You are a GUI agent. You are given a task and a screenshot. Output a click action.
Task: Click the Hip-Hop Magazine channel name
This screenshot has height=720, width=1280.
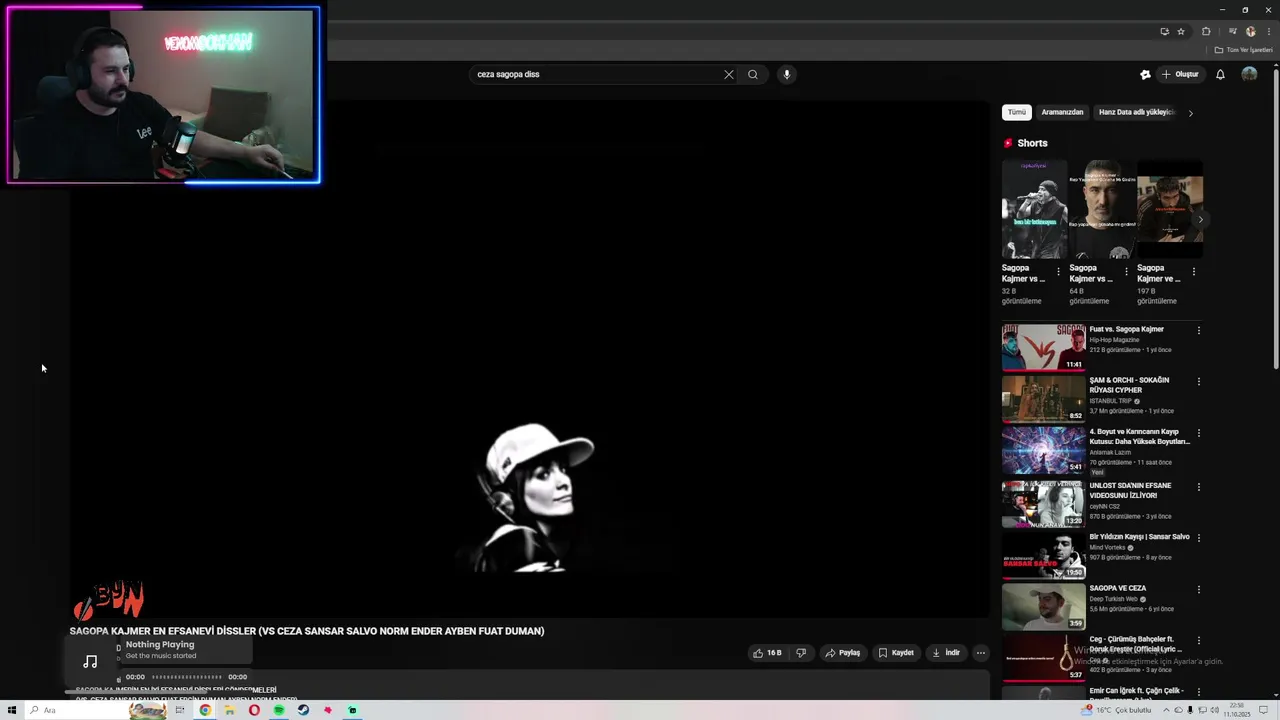point(1114,340)
